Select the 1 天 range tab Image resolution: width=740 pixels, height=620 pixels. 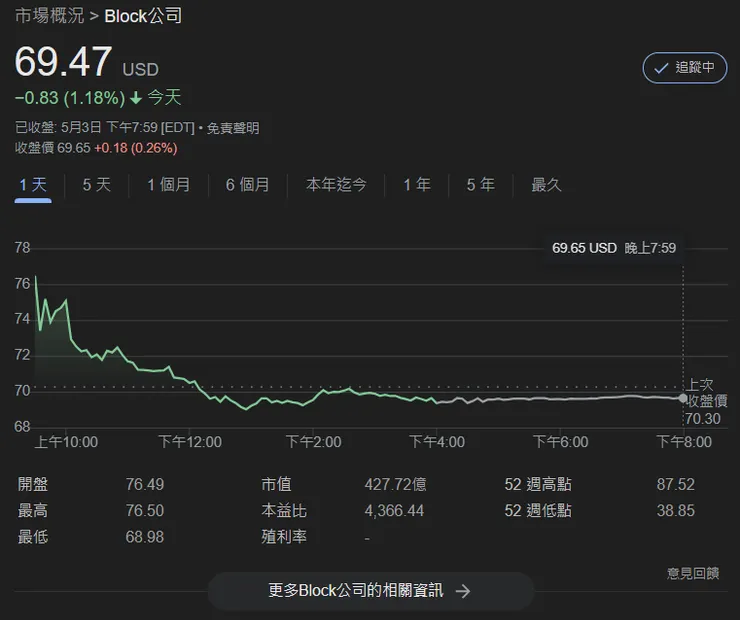tap(33, 184)
